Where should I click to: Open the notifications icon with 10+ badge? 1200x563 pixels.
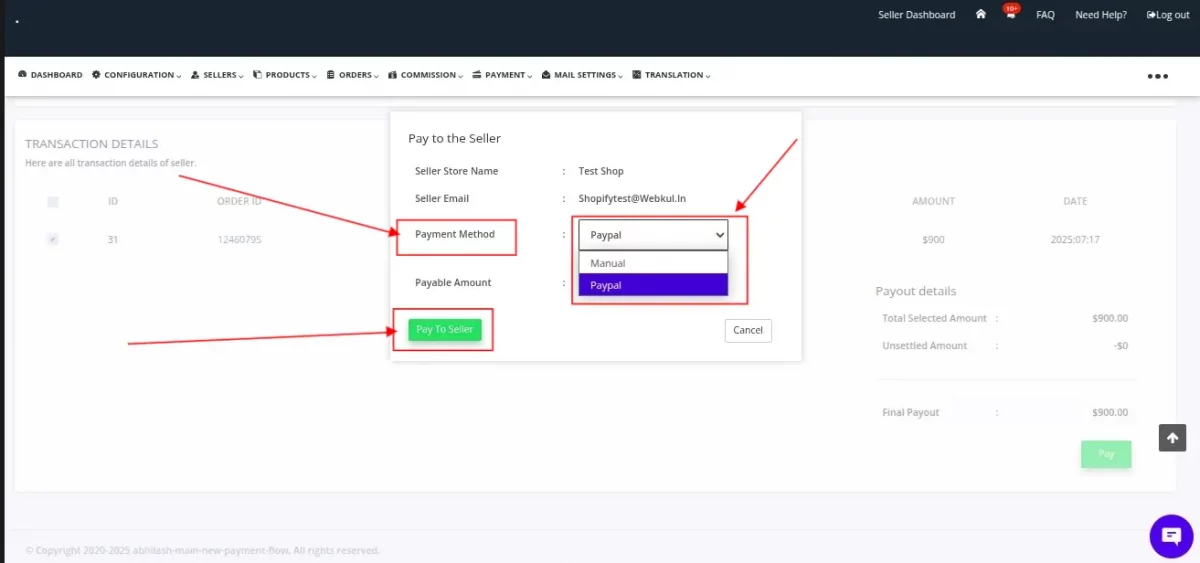1011,13
